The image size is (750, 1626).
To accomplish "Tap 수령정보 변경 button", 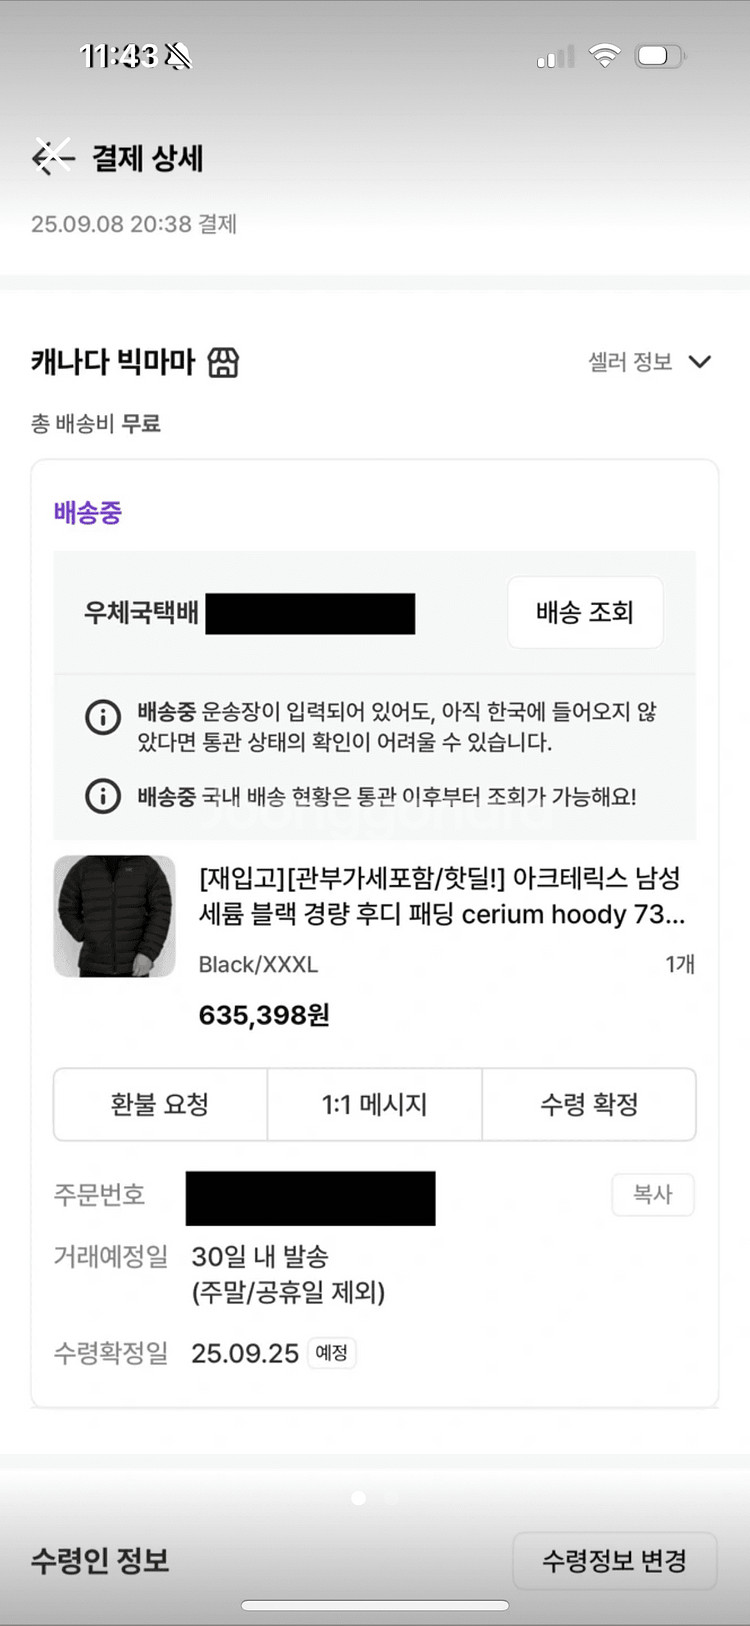I will (x=614, y=1561).
